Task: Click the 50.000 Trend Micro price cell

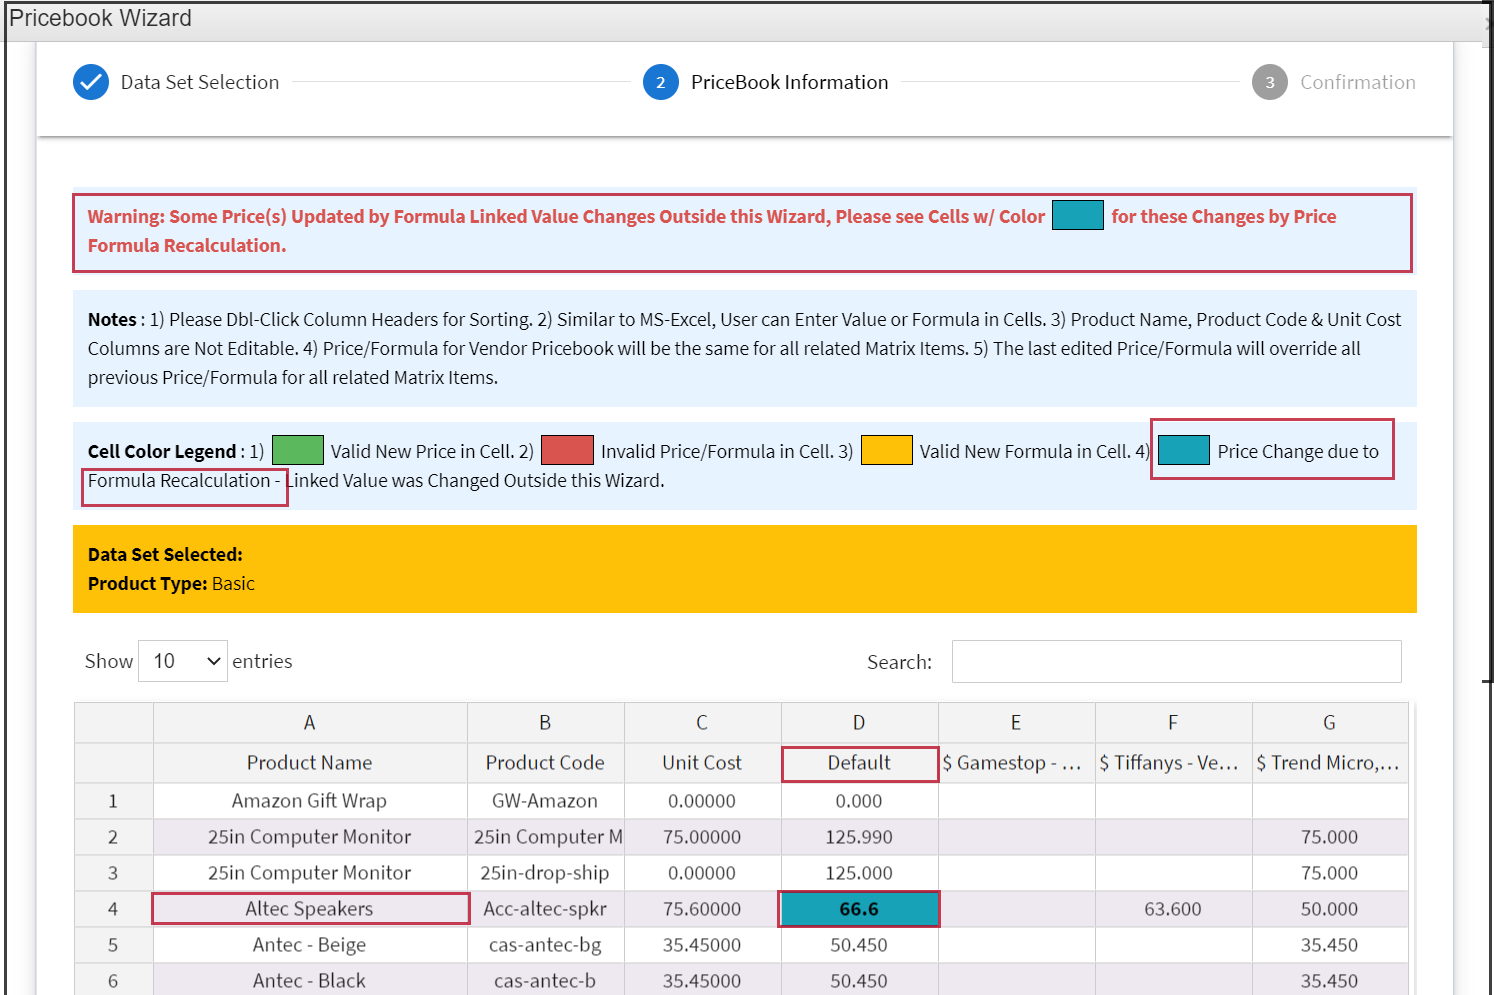Action: point(1330,909)
